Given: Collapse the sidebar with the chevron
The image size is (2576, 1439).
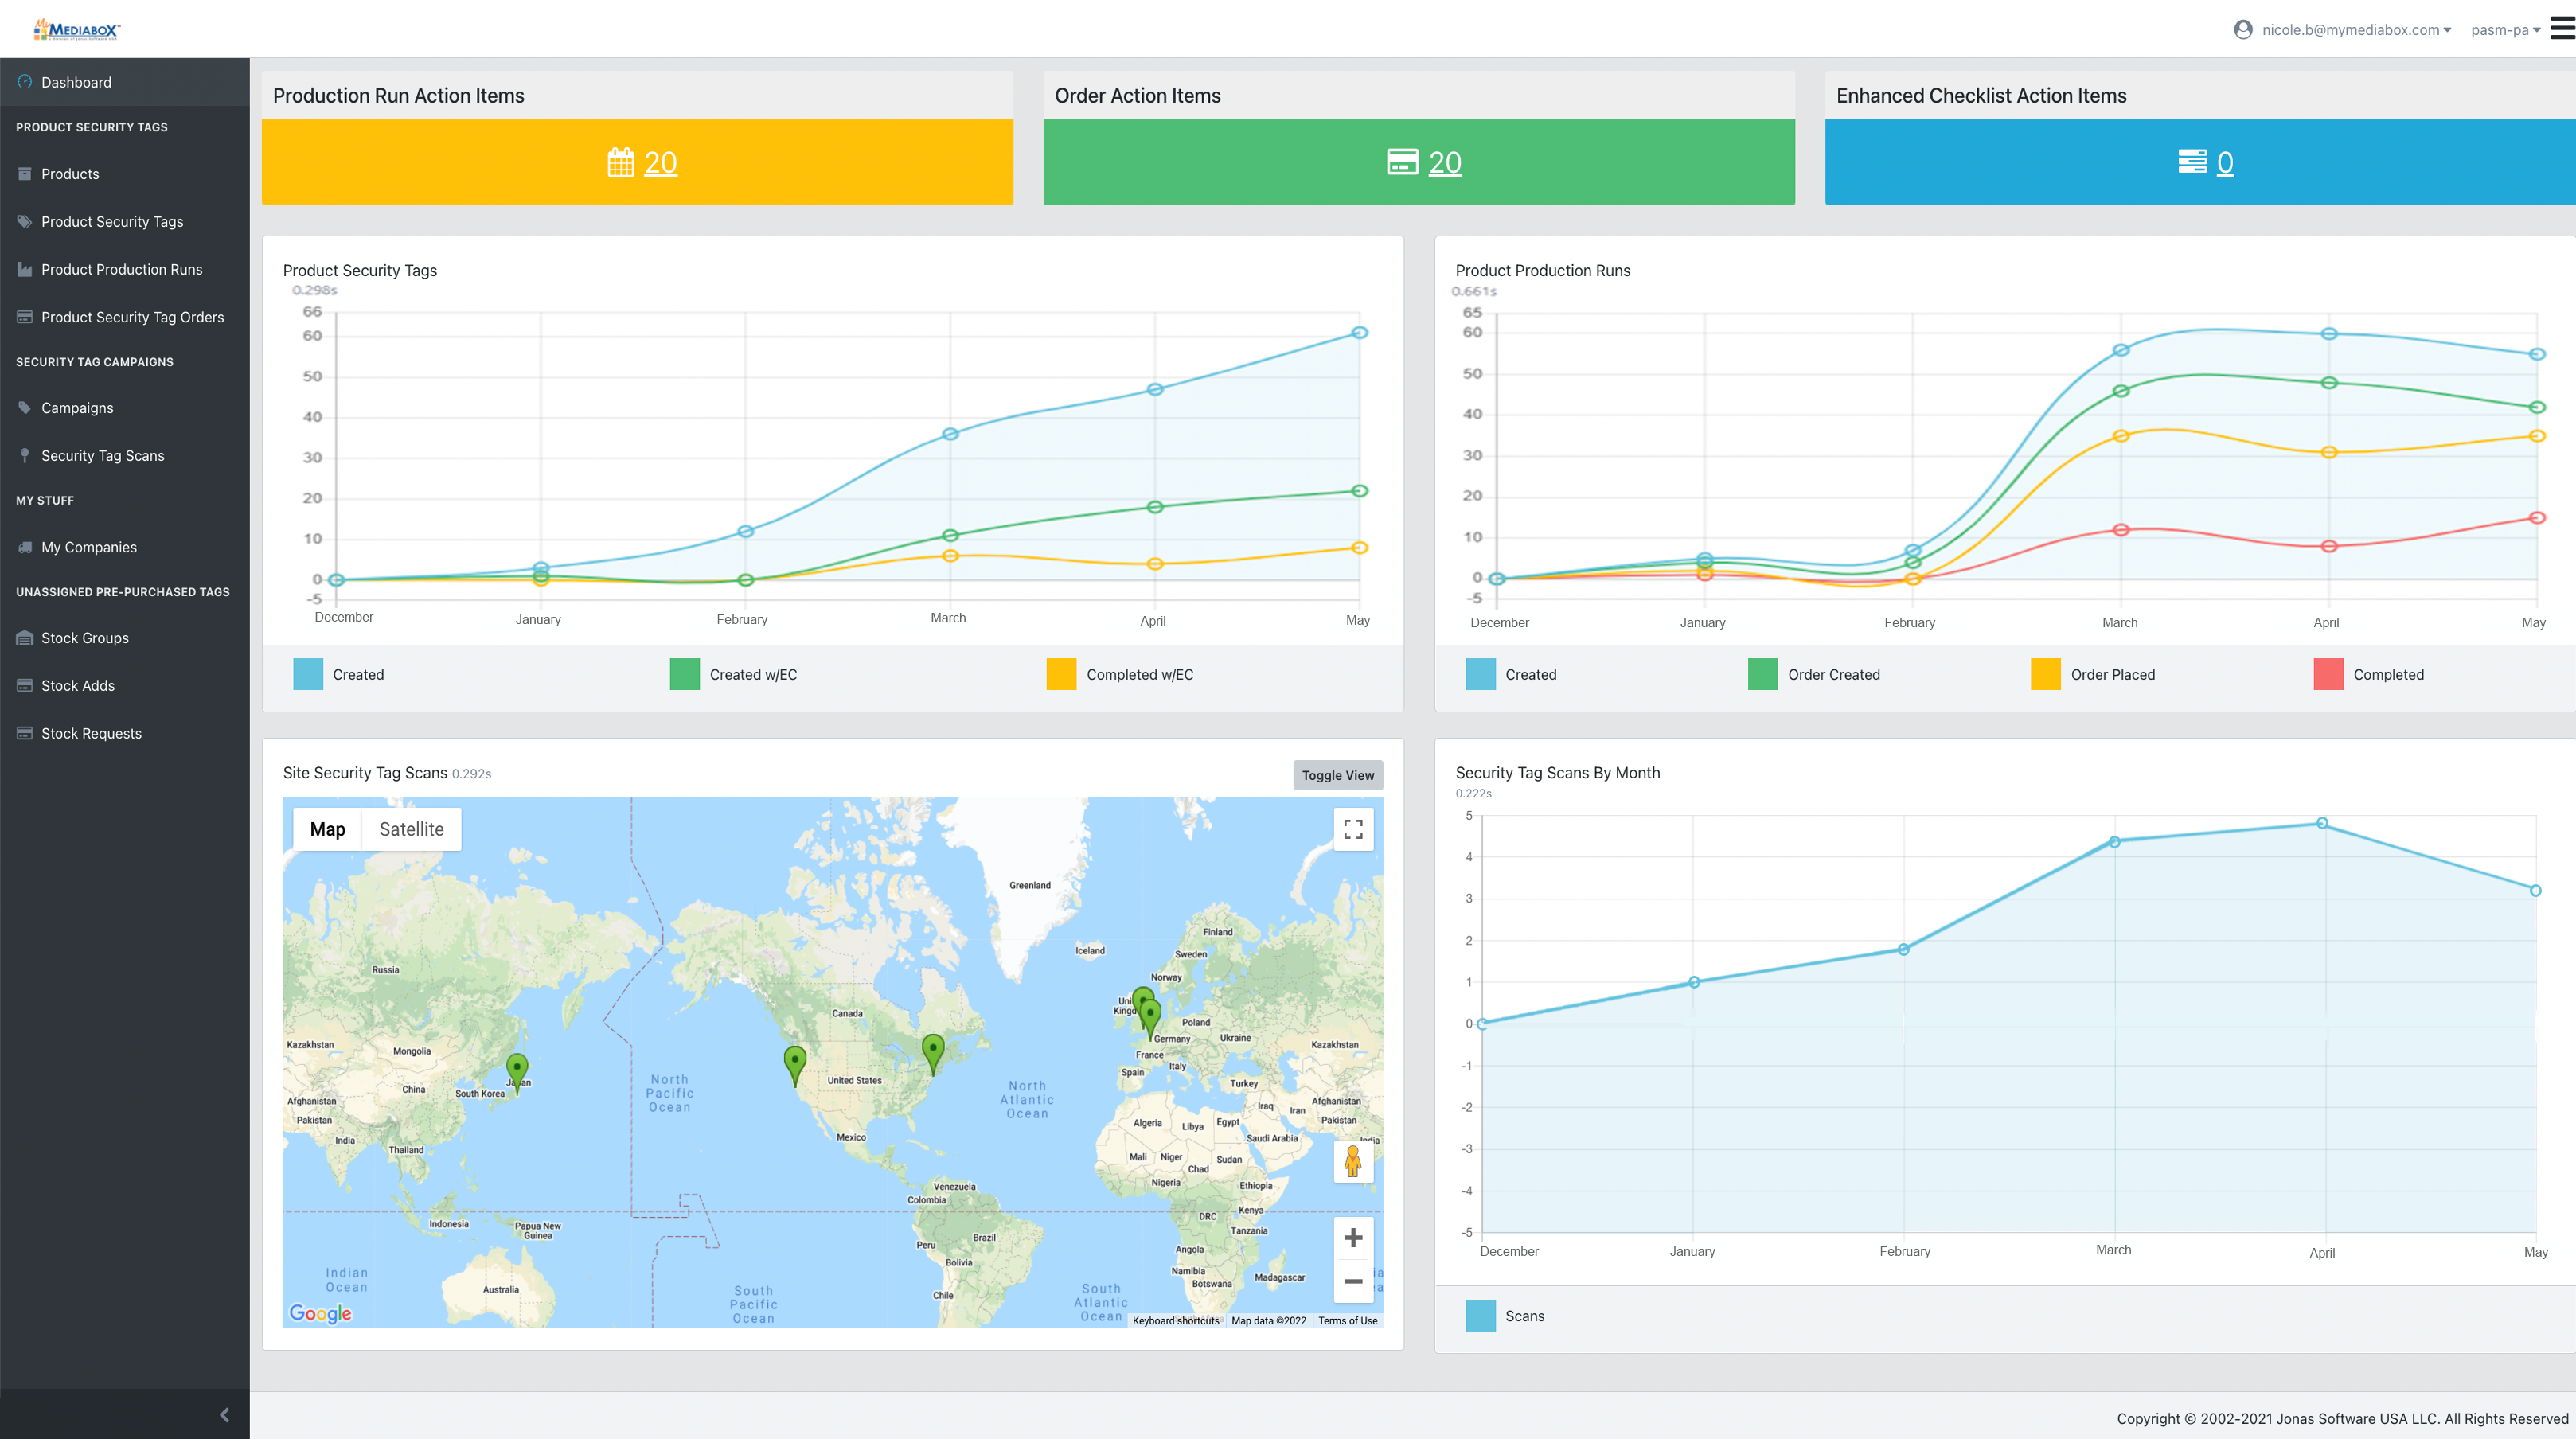Looking at the screenshot, I should point(224,1414).
